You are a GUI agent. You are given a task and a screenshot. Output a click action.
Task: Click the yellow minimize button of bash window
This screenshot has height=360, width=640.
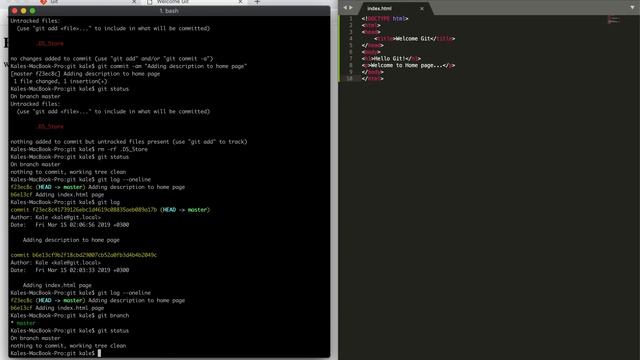(24, 11)
